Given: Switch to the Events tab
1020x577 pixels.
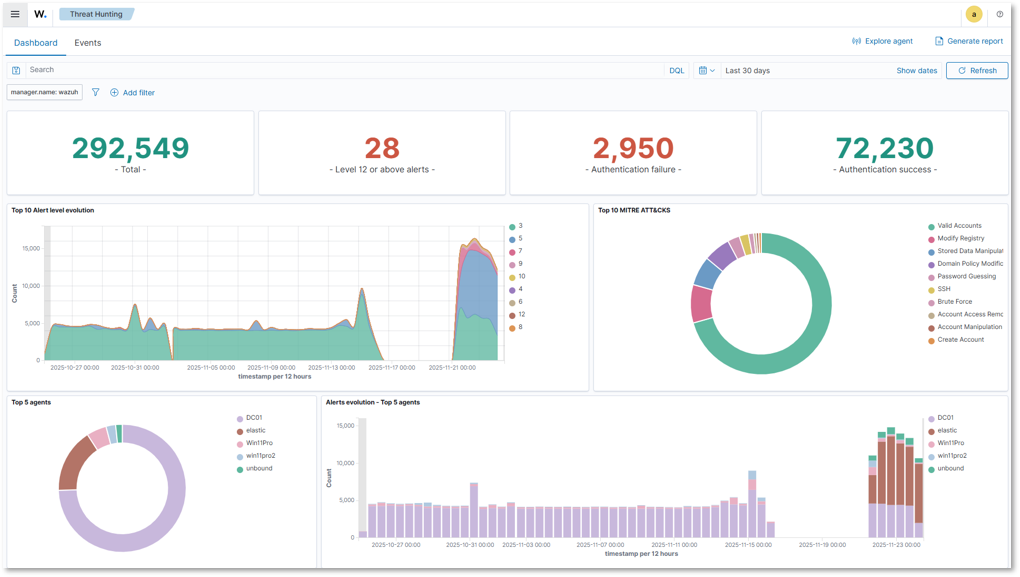Looking at the screenshot, I should (87, 42).
